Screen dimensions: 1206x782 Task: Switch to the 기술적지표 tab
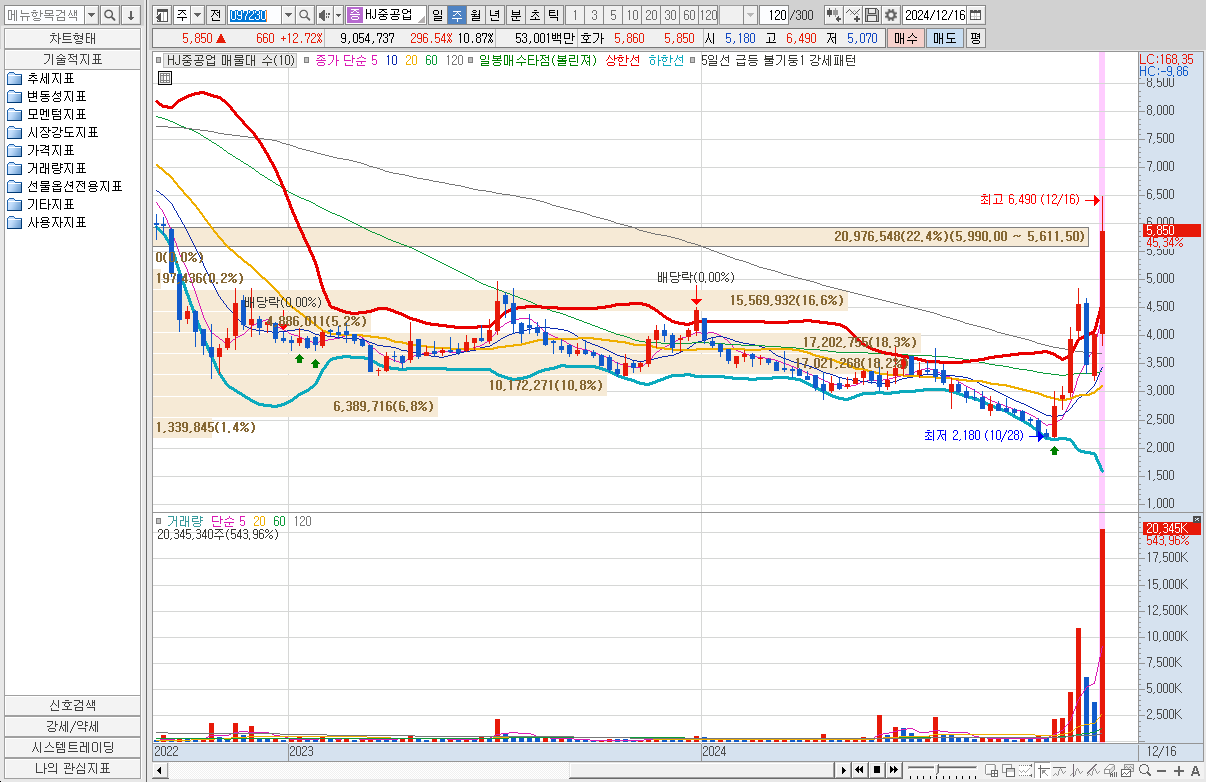click(73, 59)
